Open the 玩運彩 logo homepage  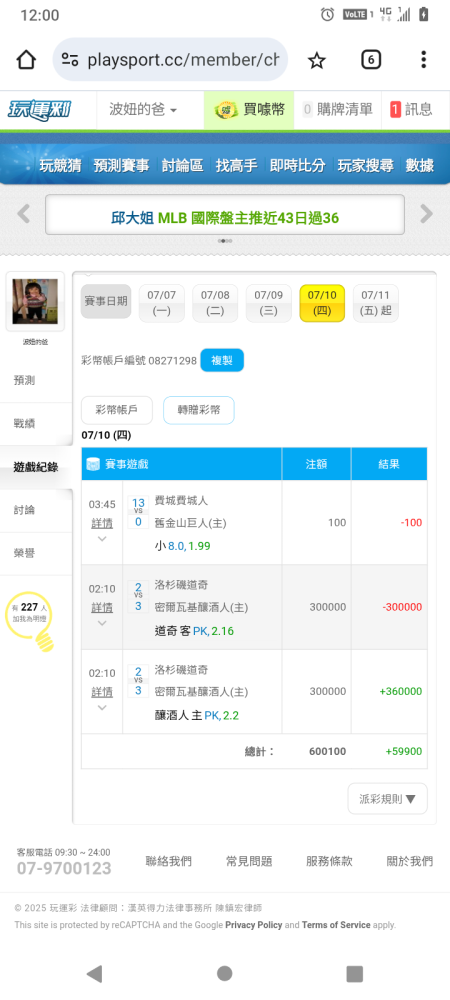coord(39,110)
